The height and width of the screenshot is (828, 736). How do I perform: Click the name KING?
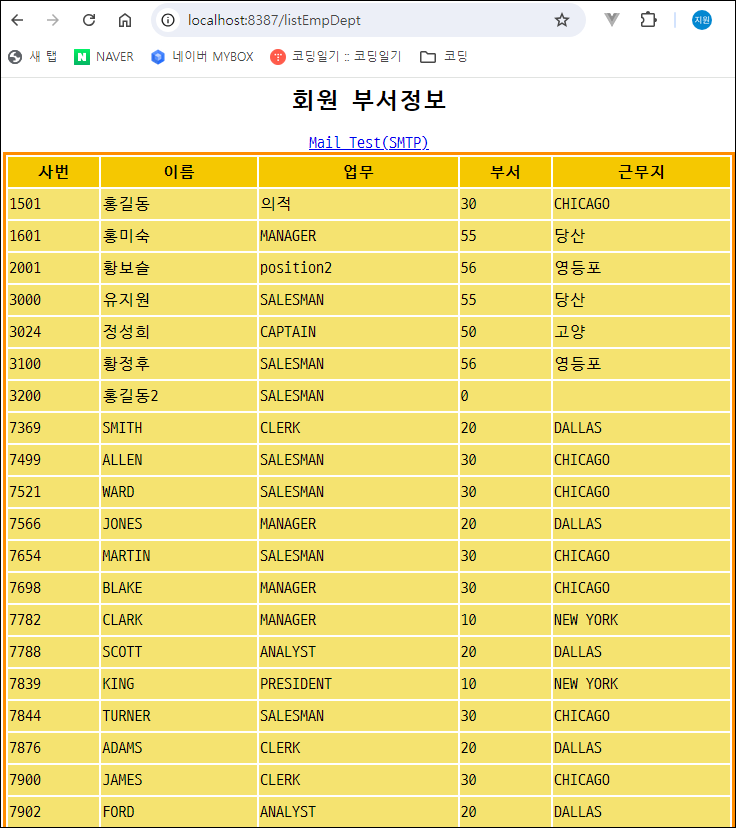pos(118,684)
